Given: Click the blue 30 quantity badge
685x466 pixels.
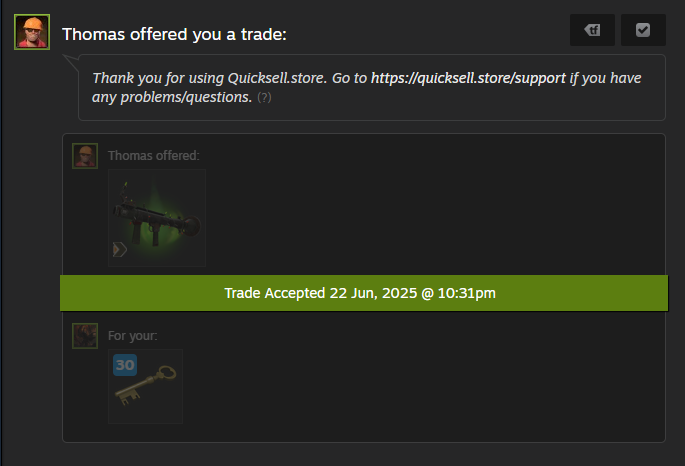Looking at the screenshot, I should (125, 365).
